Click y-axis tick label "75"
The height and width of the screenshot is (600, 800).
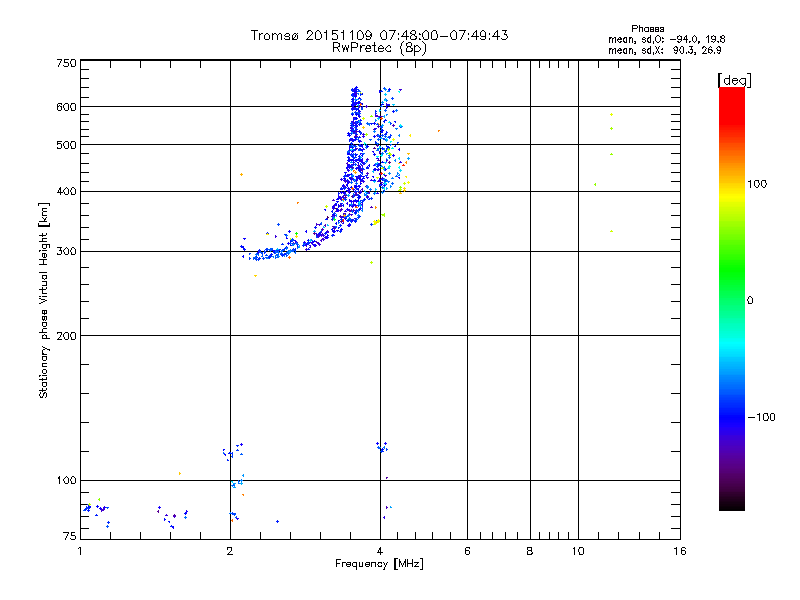[70, 536]
